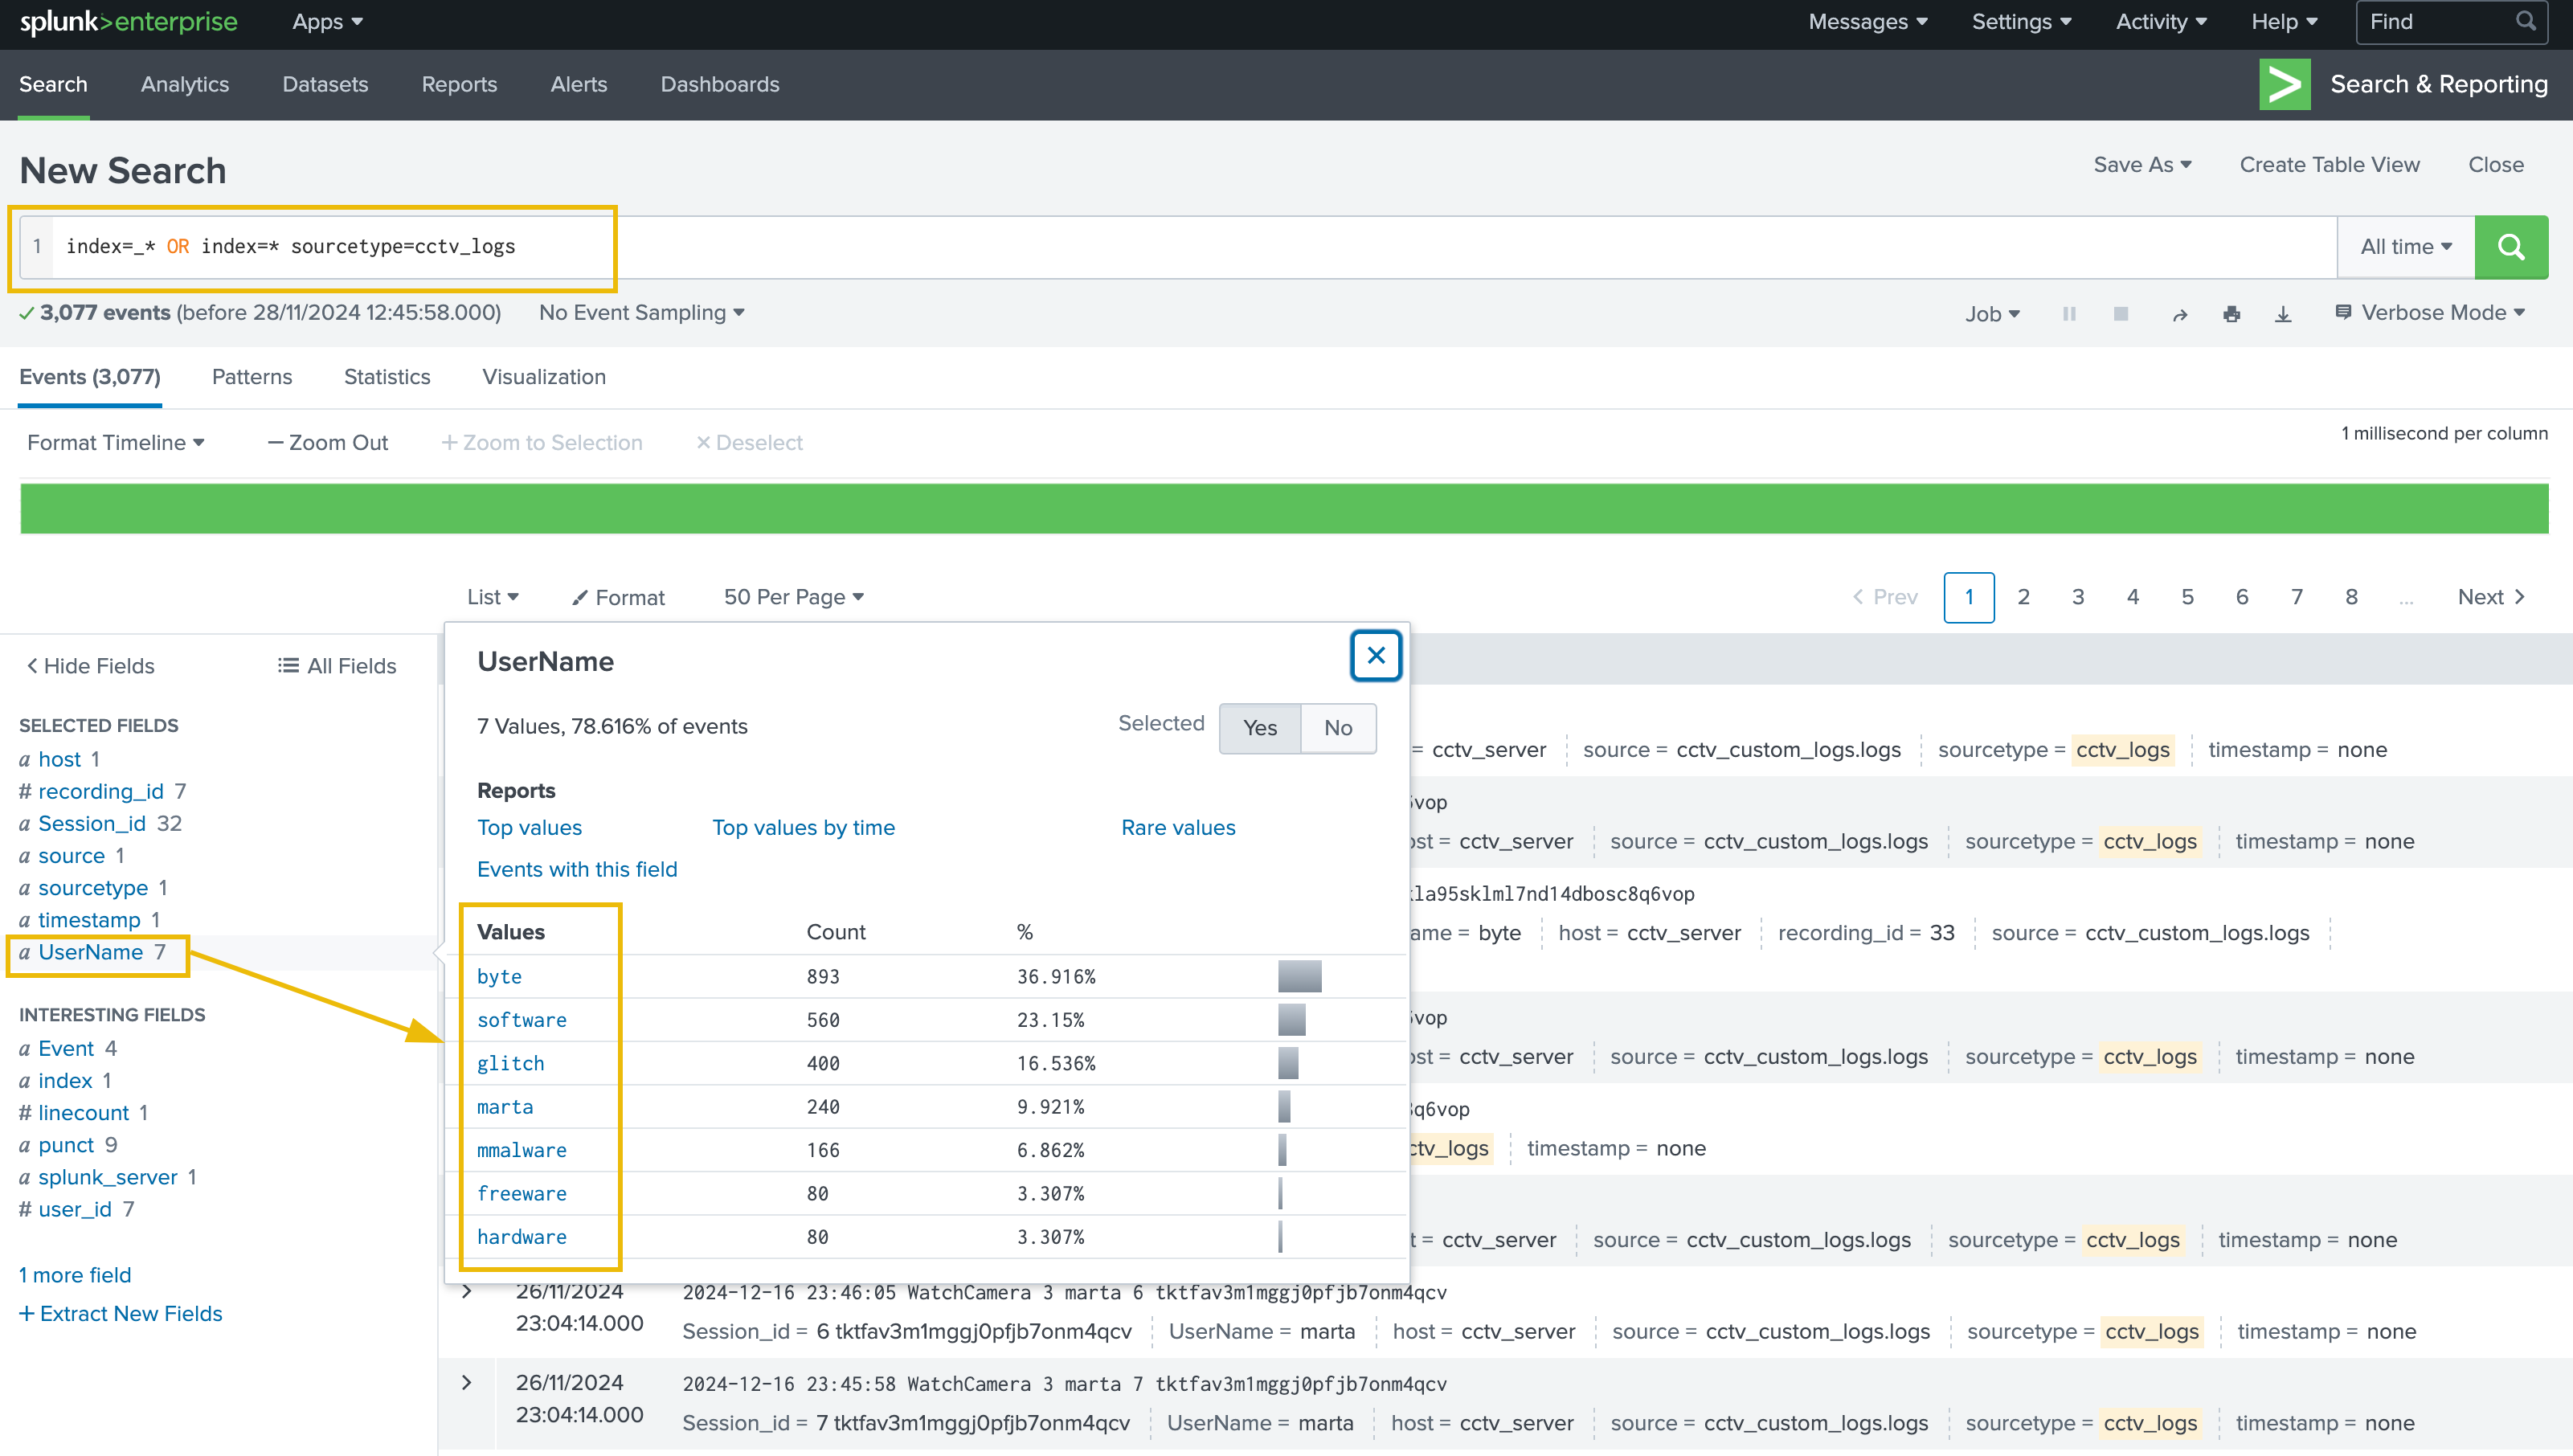Image resolution: width=2573 pixels, height=1456 pixels.
Task: Click the print results icon
Action: pos(2231,314)
